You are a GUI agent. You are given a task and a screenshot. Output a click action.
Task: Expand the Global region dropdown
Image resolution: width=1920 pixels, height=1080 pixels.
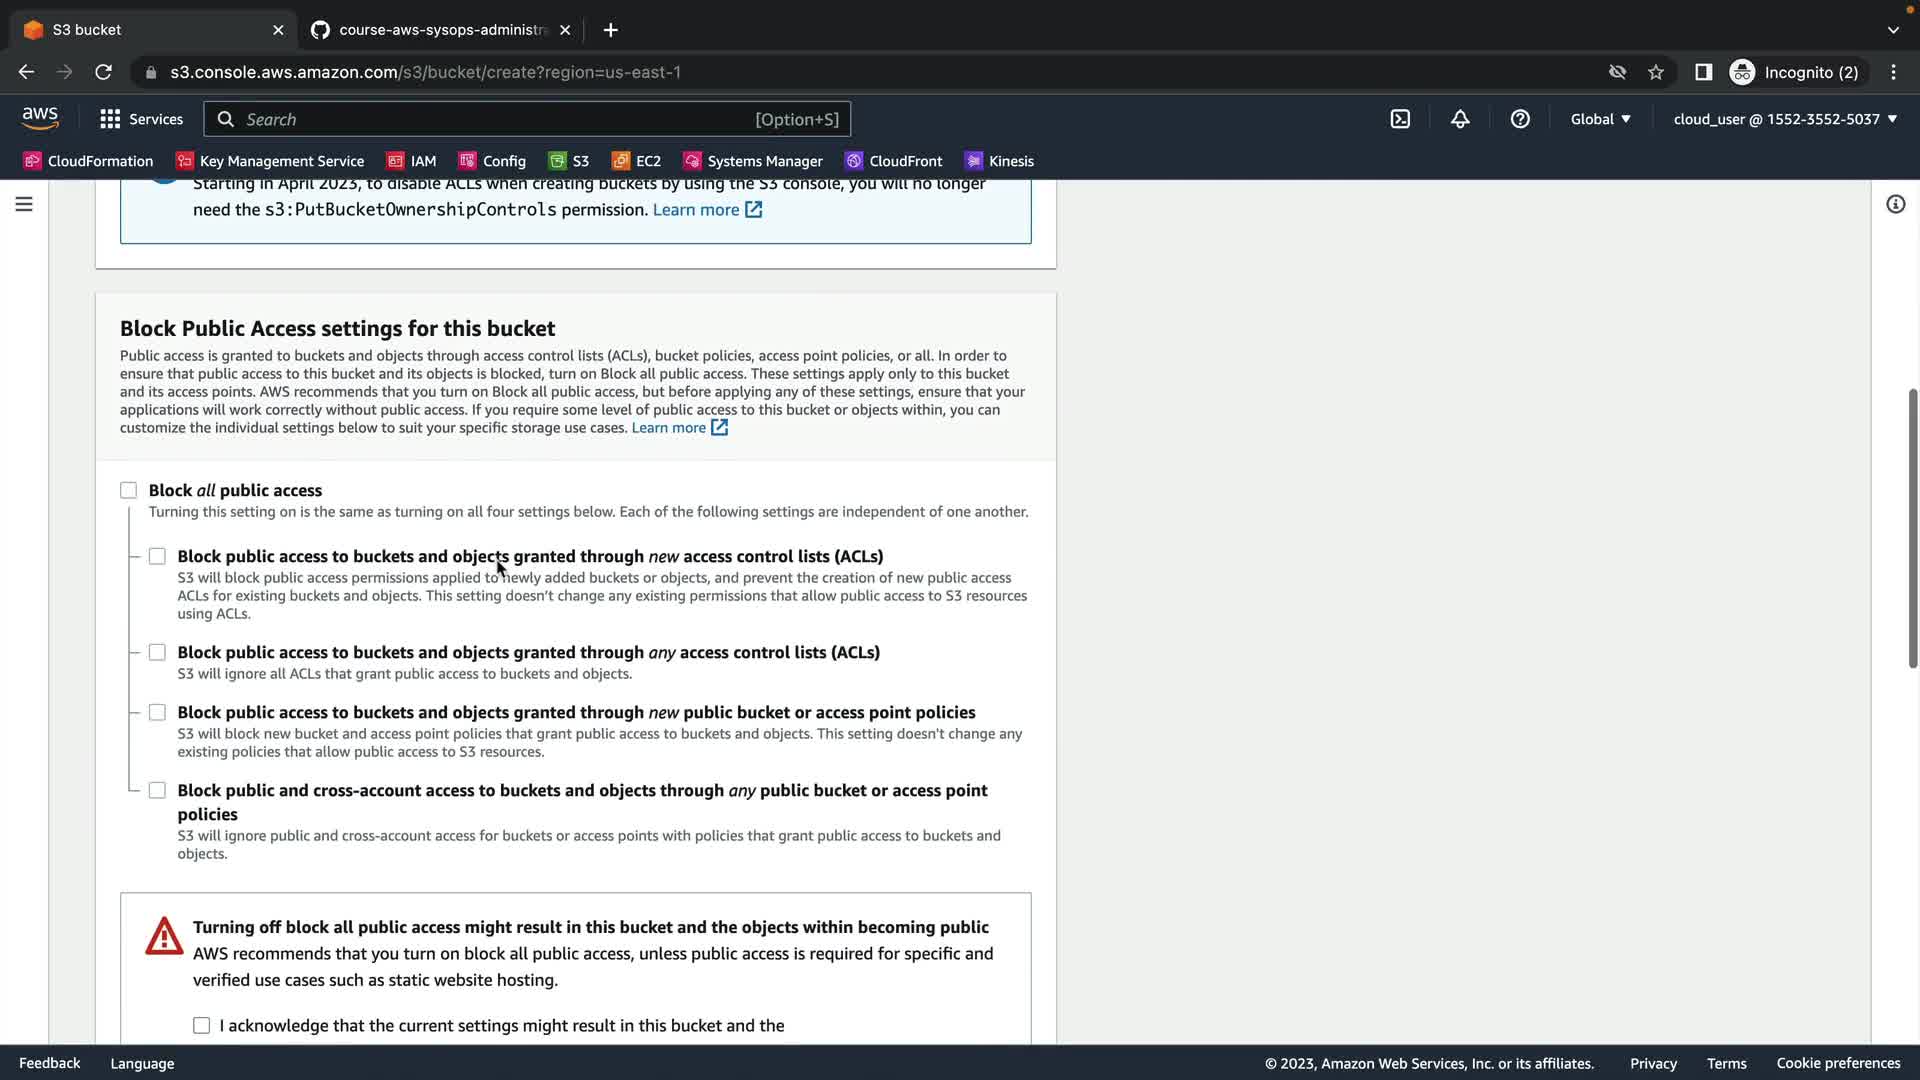[x=1600, y=119]
